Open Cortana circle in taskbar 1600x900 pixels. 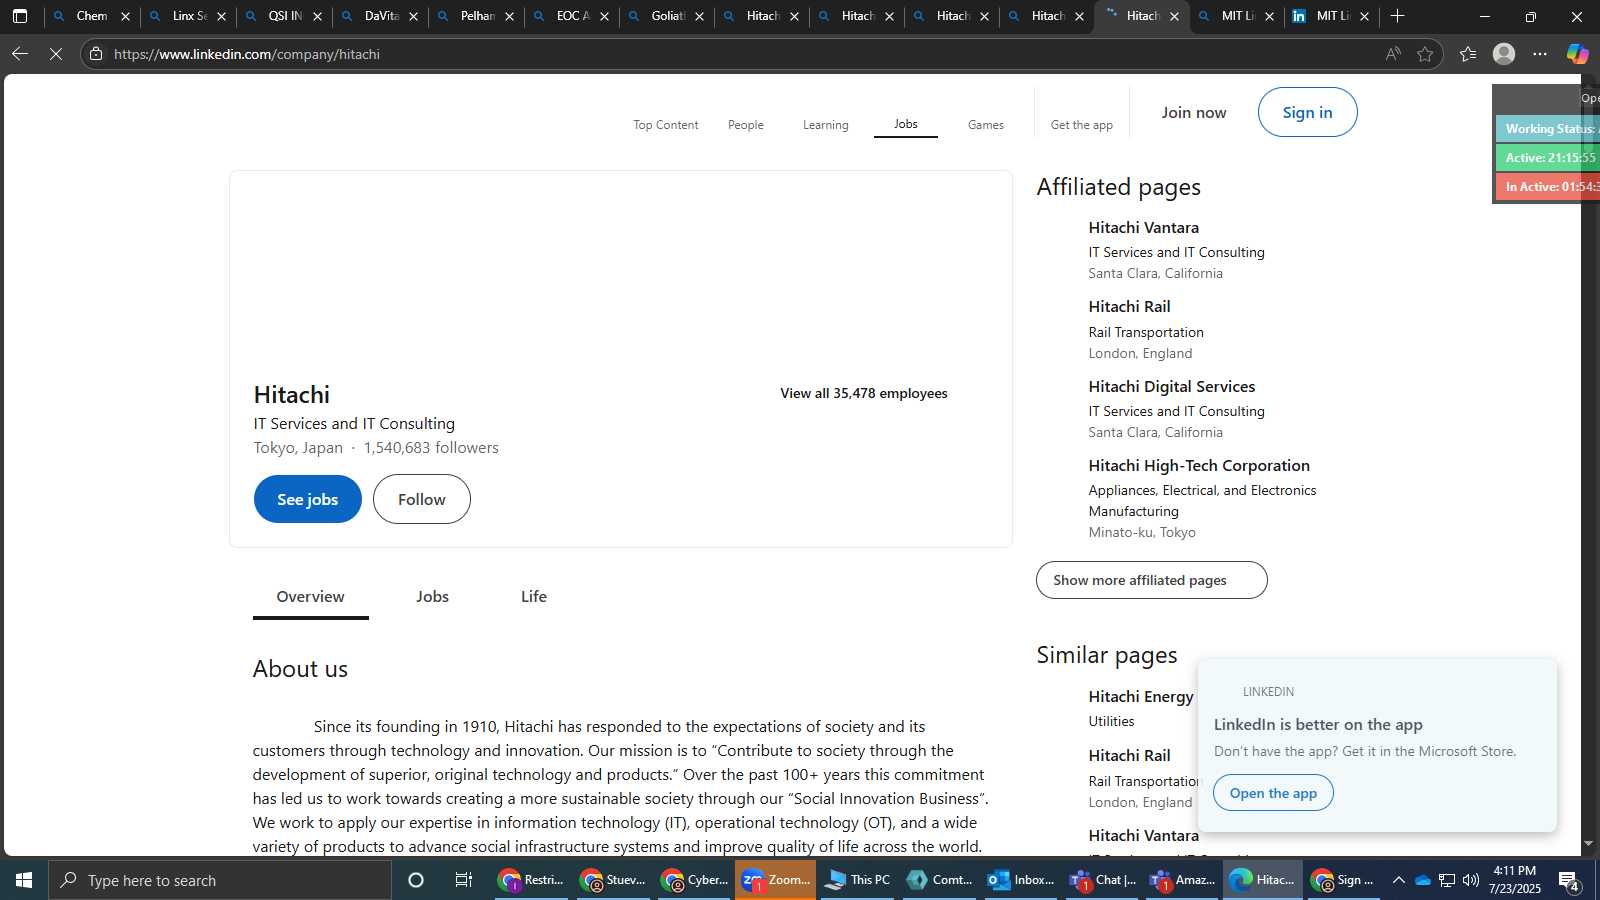(x=416, y=880)
